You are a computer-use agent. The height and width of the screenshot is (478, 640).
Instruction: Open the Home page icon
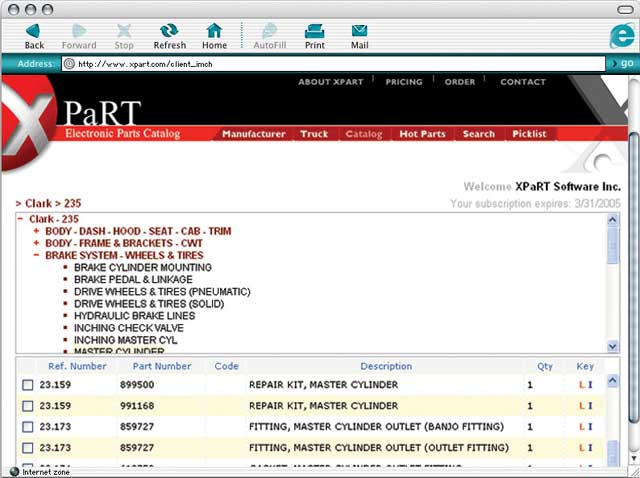[x=214, y=31]
